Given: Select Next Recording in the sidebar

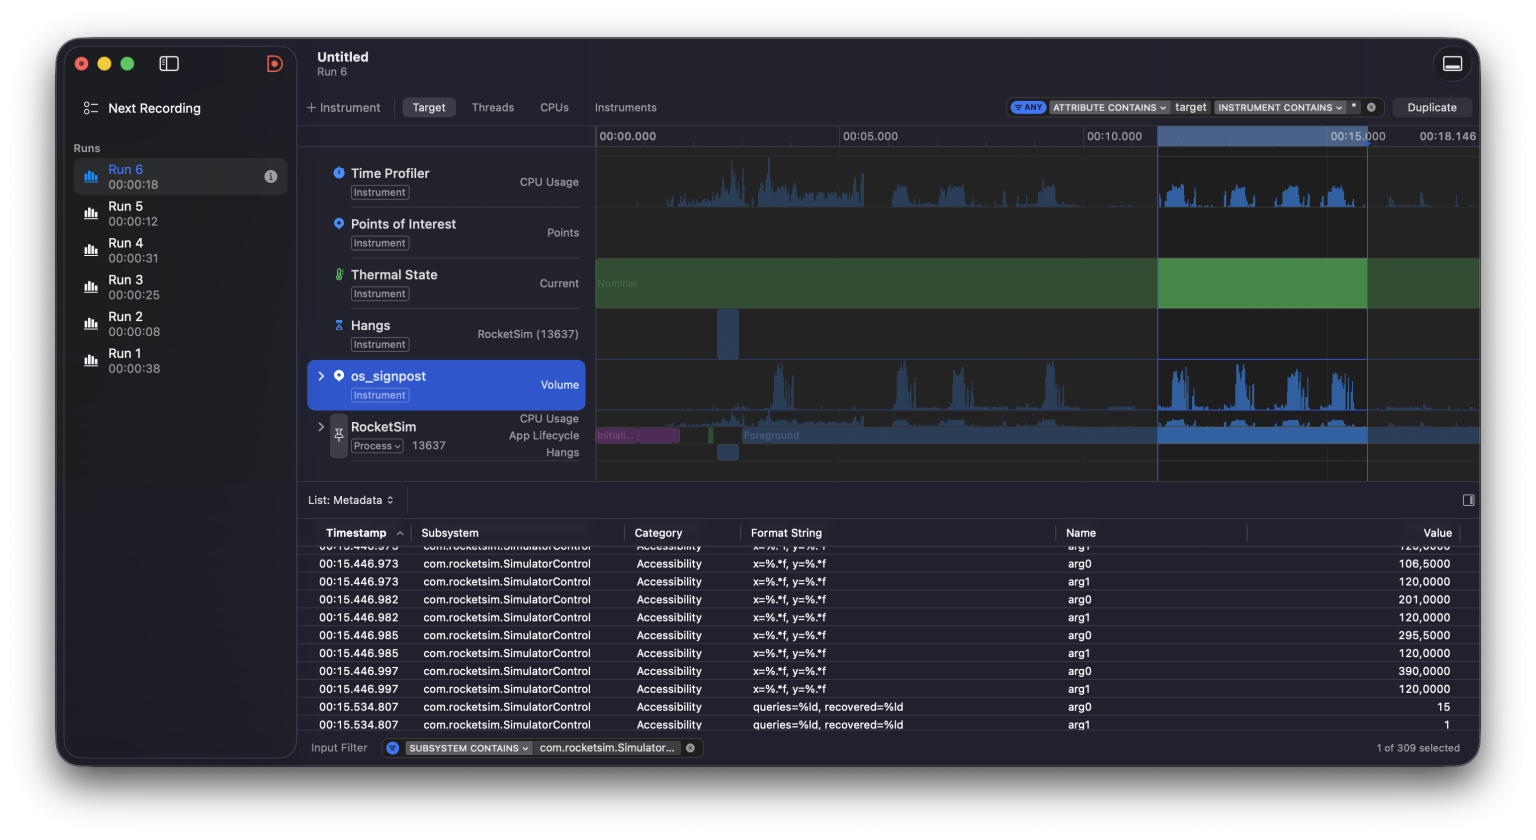Looking at the screenshot, I should point(154,108).
